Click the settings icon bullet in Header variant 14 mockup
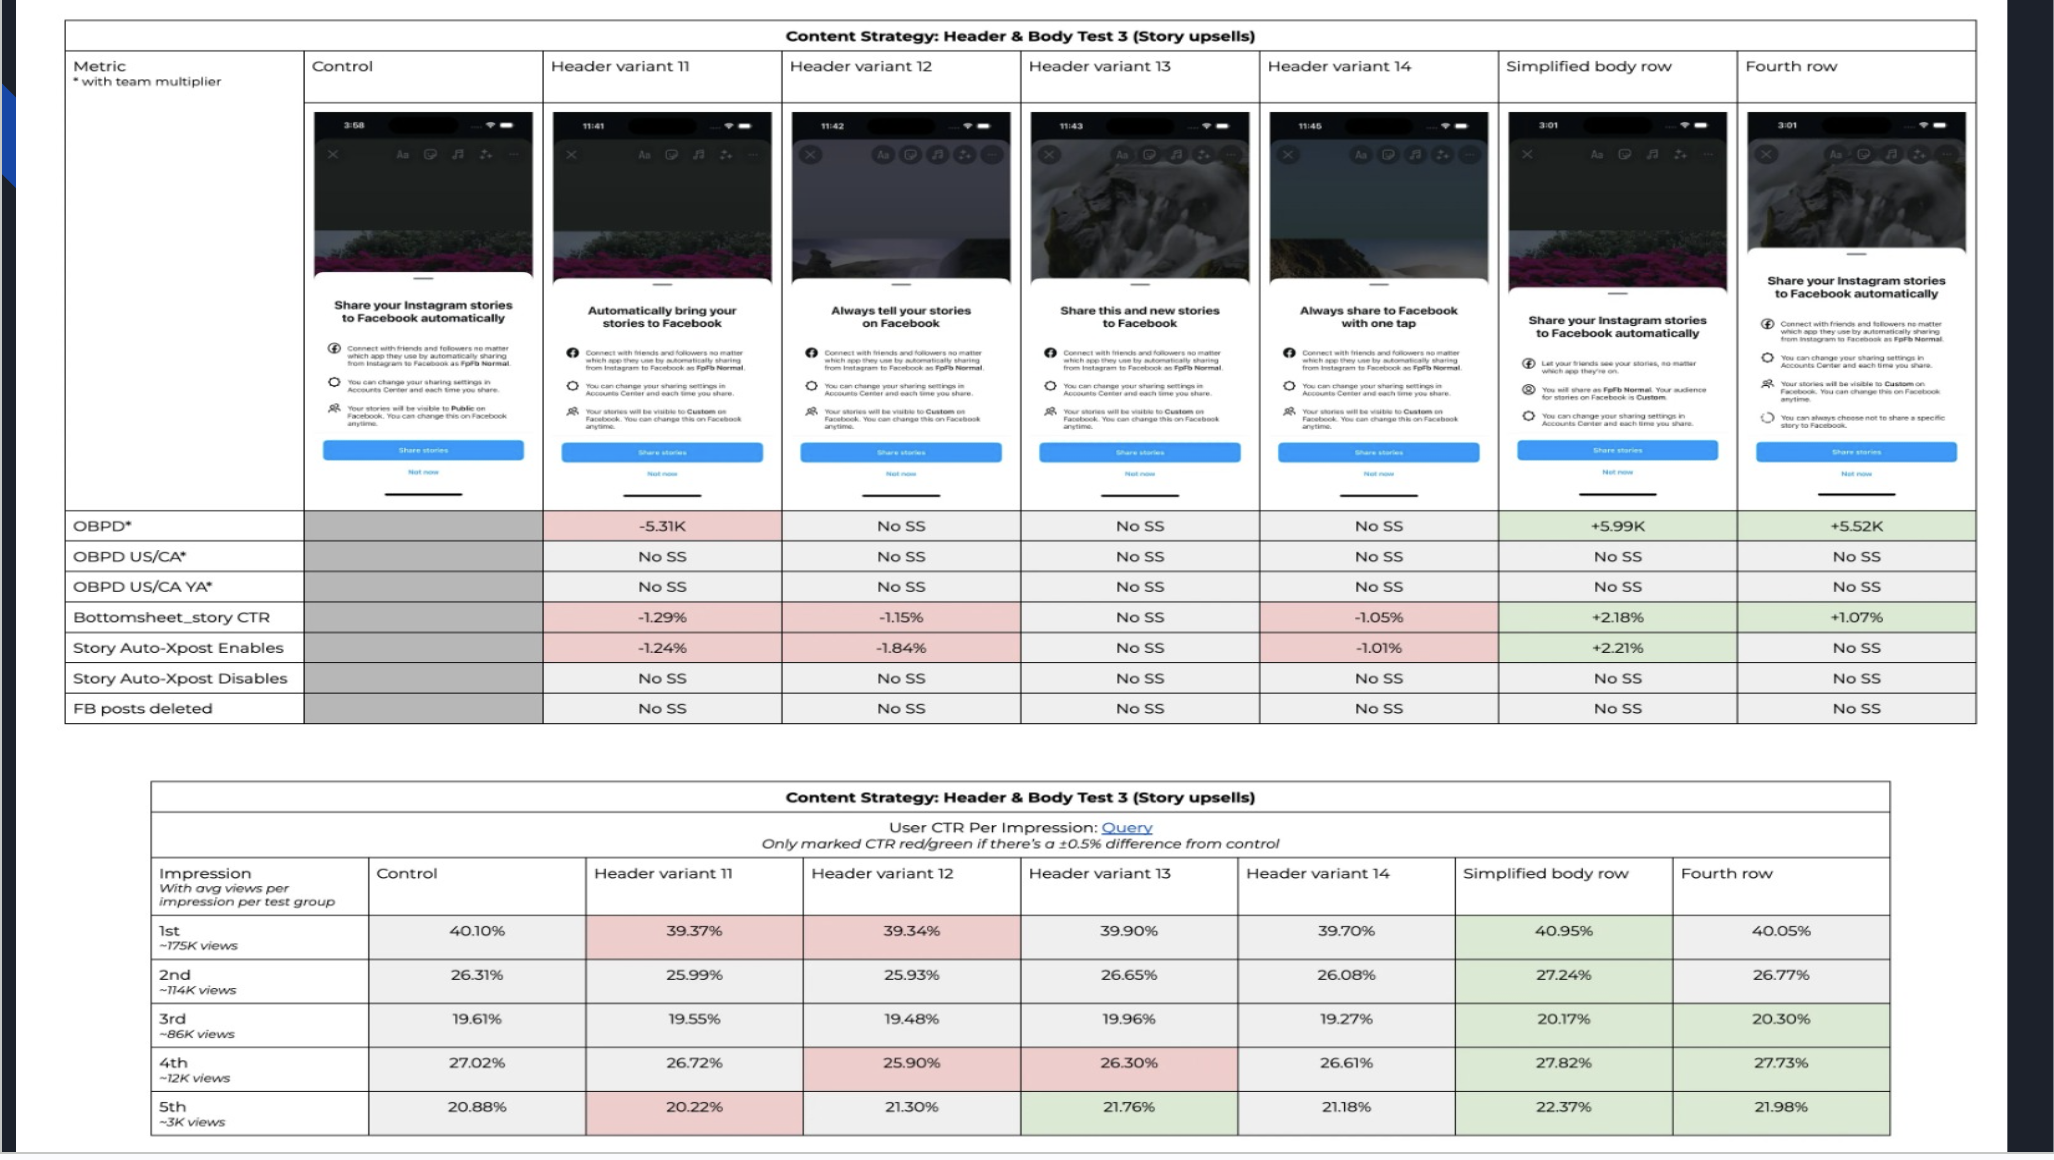 (x=1289, y=386)
